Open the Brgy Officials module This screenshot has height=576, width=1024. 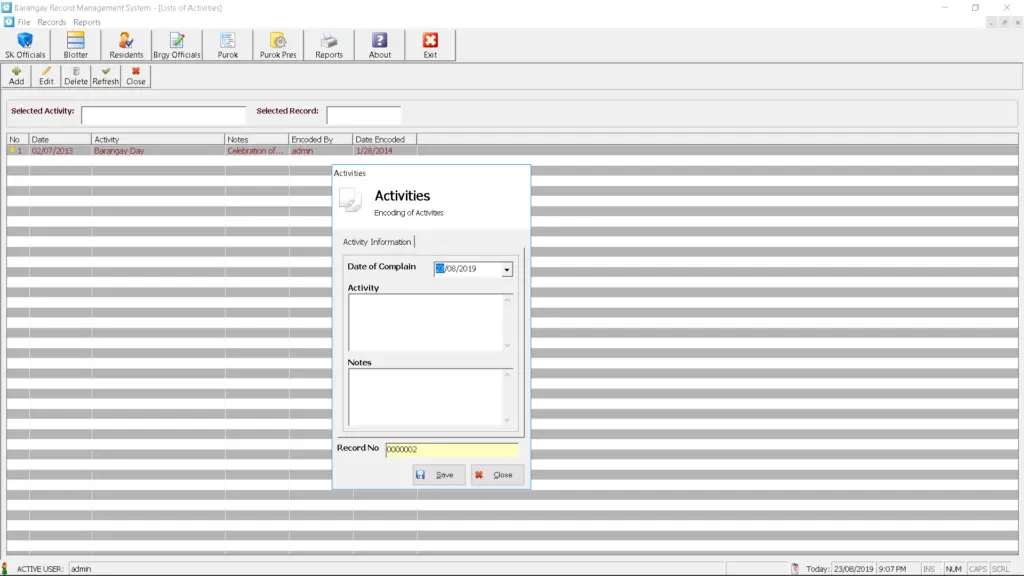177,44
